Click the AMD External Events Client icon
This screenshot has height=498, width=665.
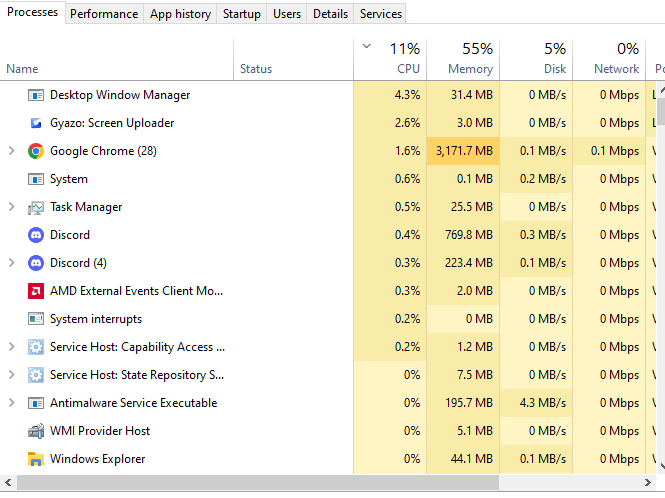coord(36,291)
